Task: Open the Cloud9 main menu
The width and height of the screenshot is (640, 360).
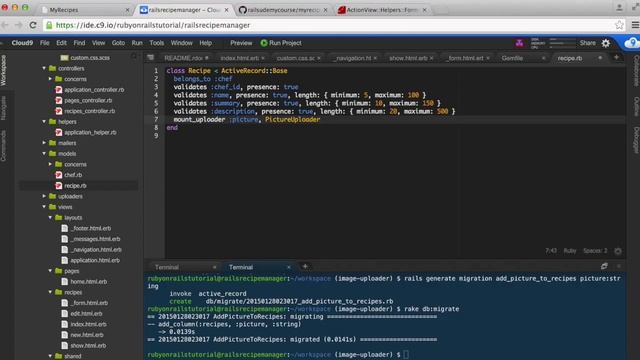Action: pyautogui.click(x=22, y=43)
